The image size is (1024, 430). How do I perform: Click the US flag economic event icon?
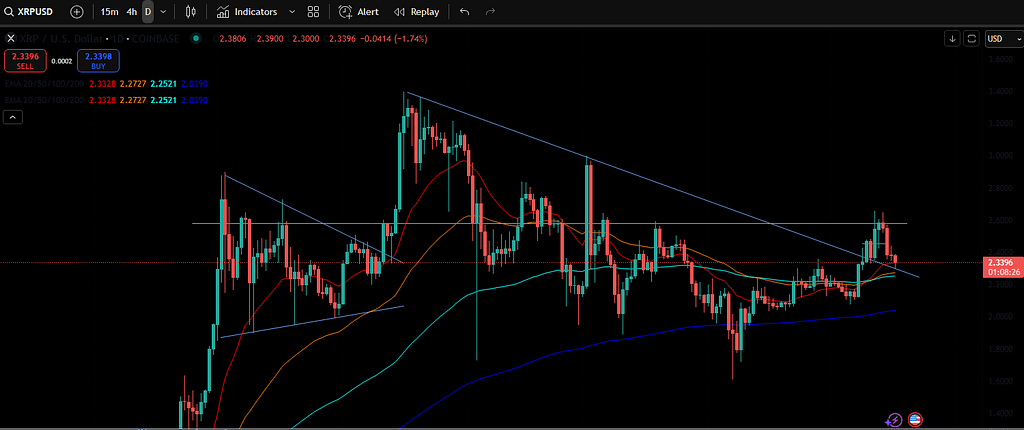tap(914, 420)
